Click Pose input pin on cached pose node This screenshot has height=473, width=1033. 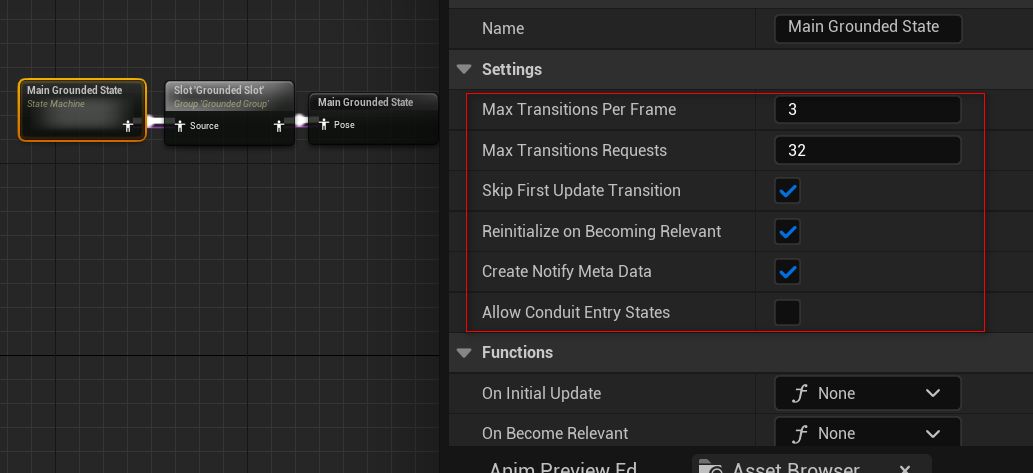click(x=324, y=125)
